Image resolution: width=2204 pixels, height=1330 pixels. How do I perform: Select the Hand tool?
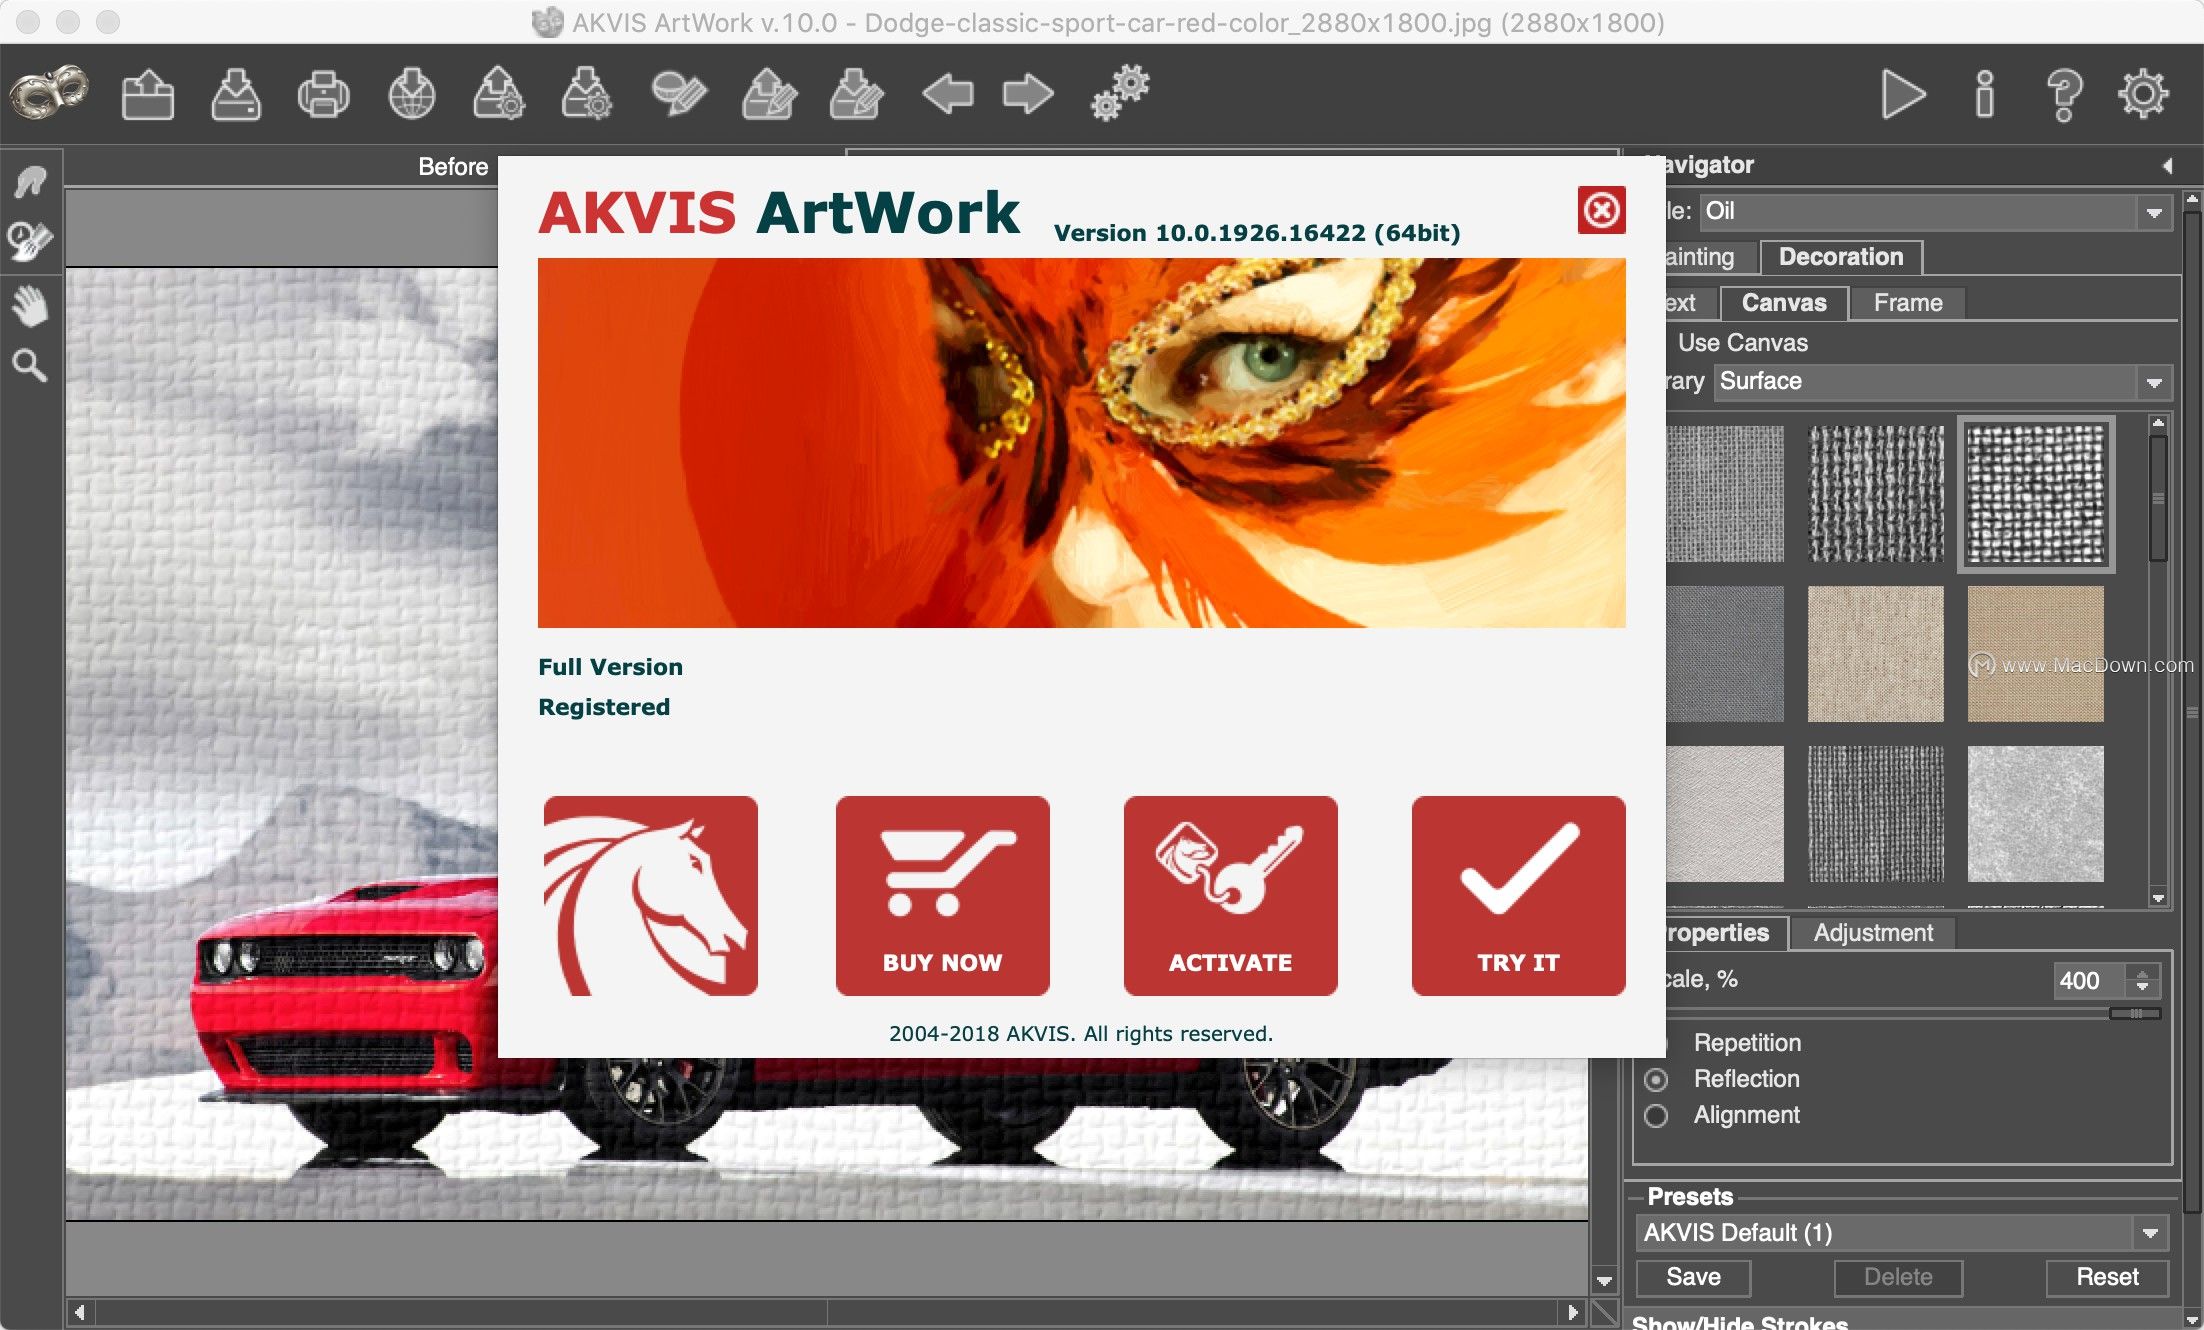[31, 305]
